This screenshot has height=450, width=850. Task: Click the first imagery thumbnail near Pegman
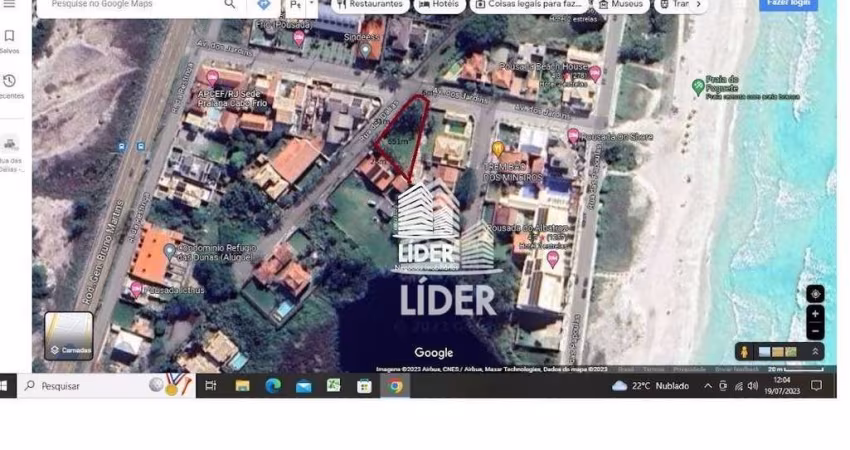pos(764,352)
